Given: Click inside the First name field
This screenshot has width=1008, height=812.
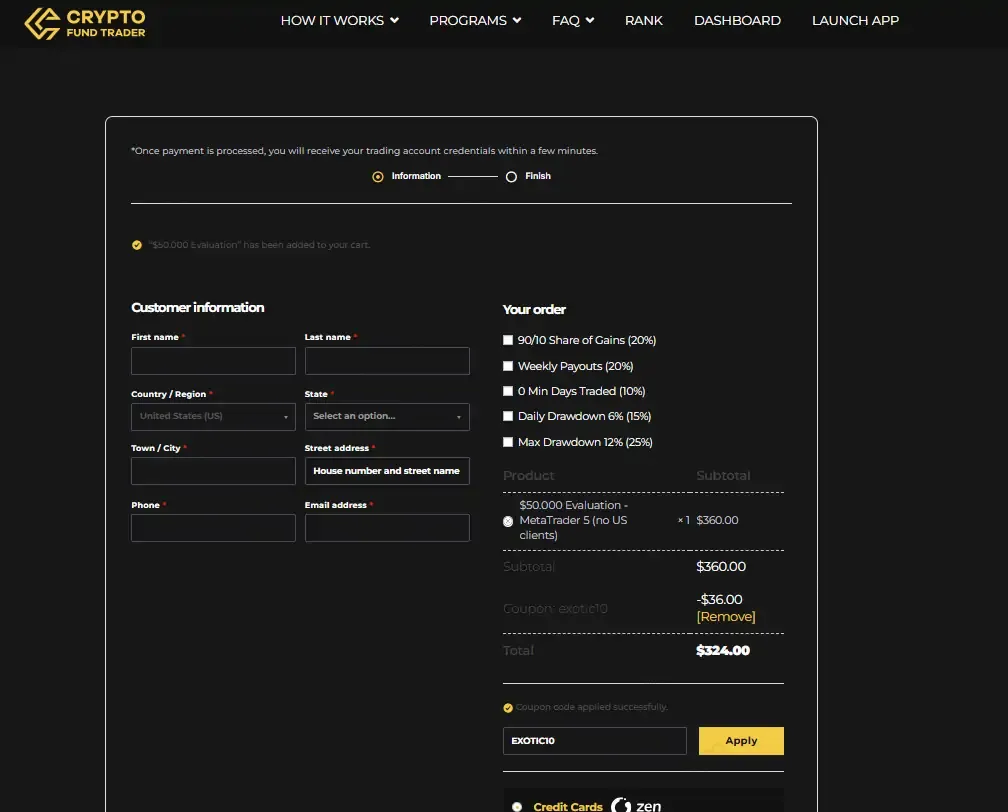Looking at the screenshot, I should click(x=212, y=360).
